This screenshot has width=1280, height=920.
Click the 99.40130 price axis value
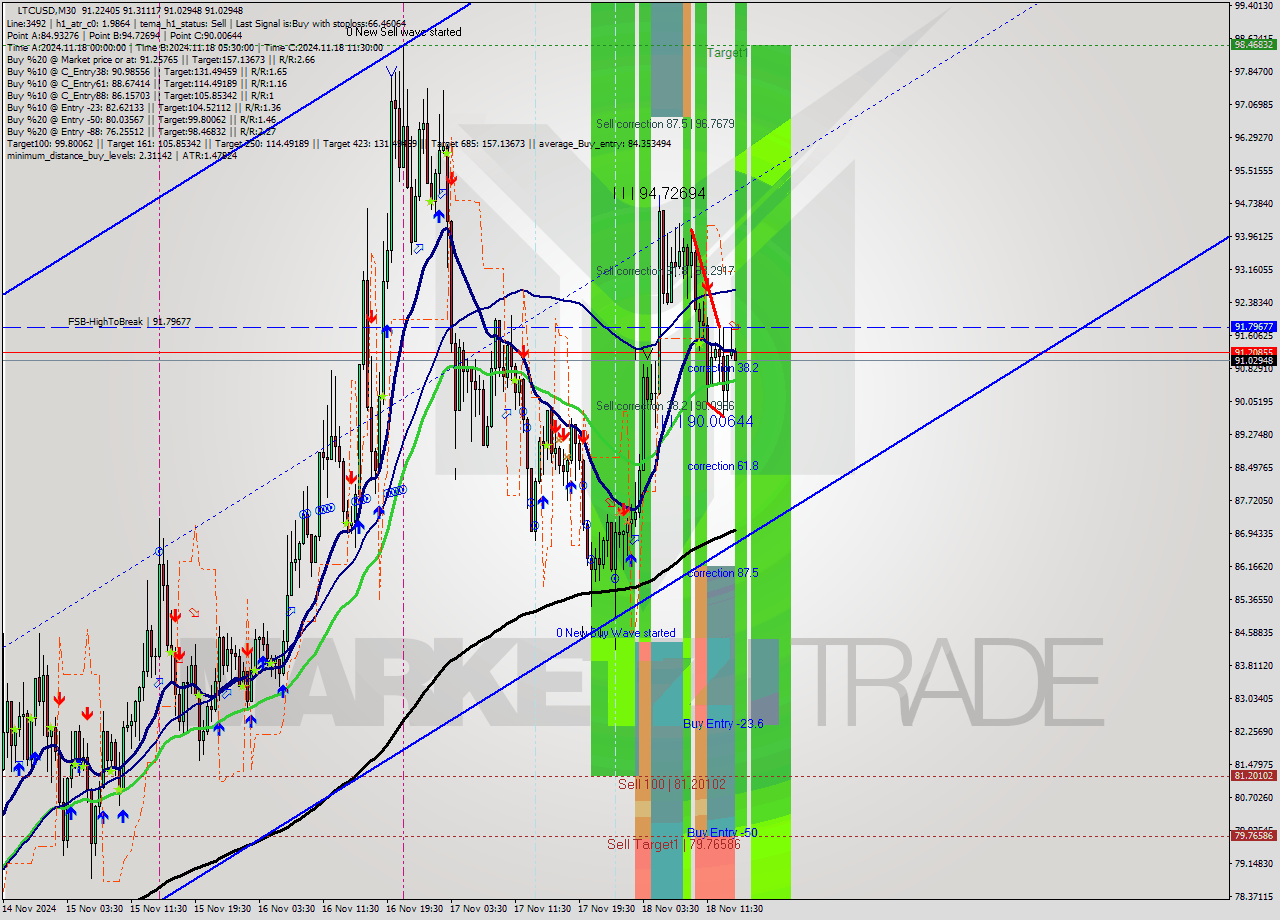1254,5
